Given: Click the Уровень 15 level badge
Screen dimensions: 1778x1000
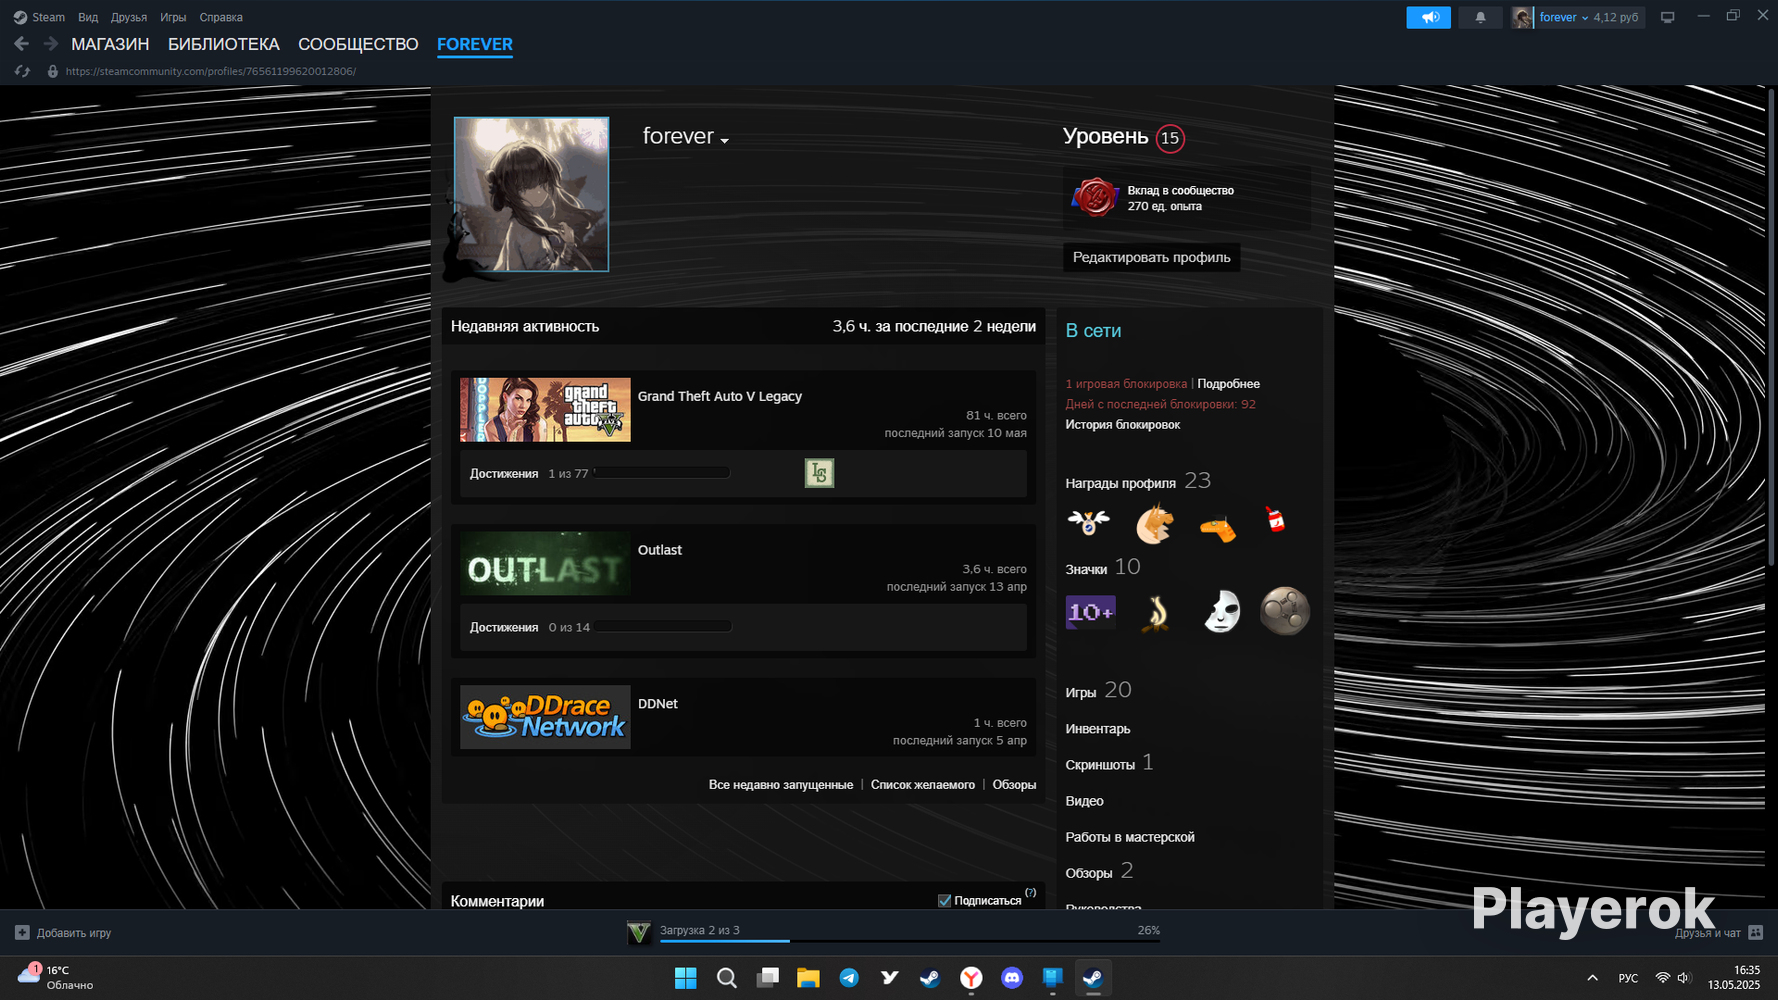Looking at the screenshot, I should tap(1170, 138).
